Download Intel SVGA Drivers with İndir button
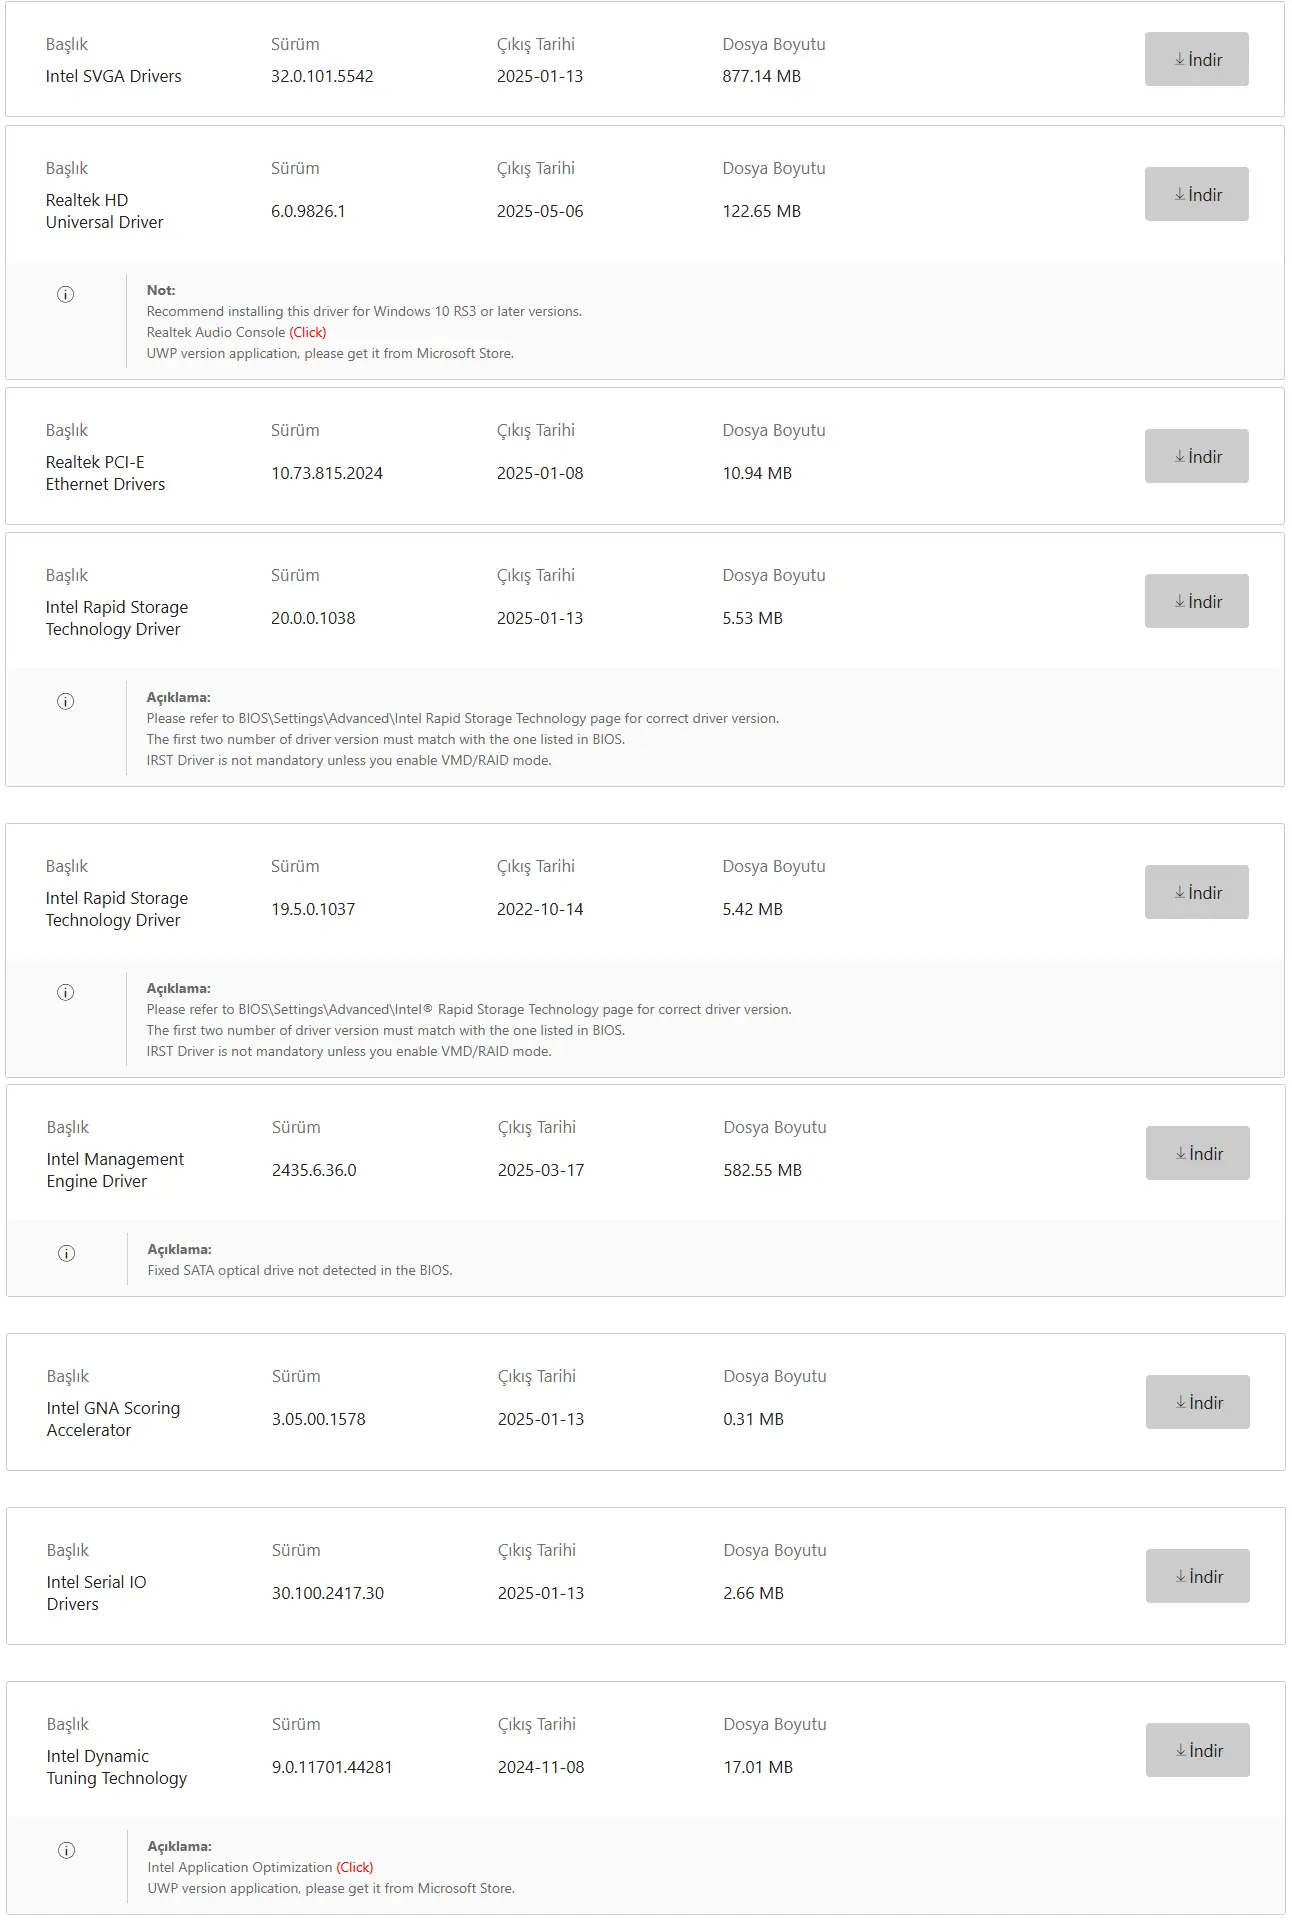The image size is (1292, 1920). (x=1196, y=59)
